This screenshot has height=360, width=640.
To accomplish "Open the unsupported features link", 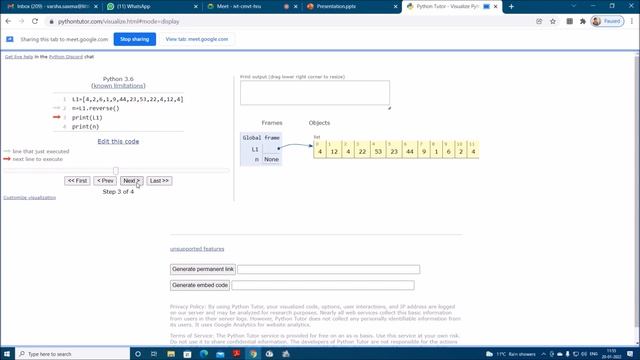I will [x=197, y=249].
